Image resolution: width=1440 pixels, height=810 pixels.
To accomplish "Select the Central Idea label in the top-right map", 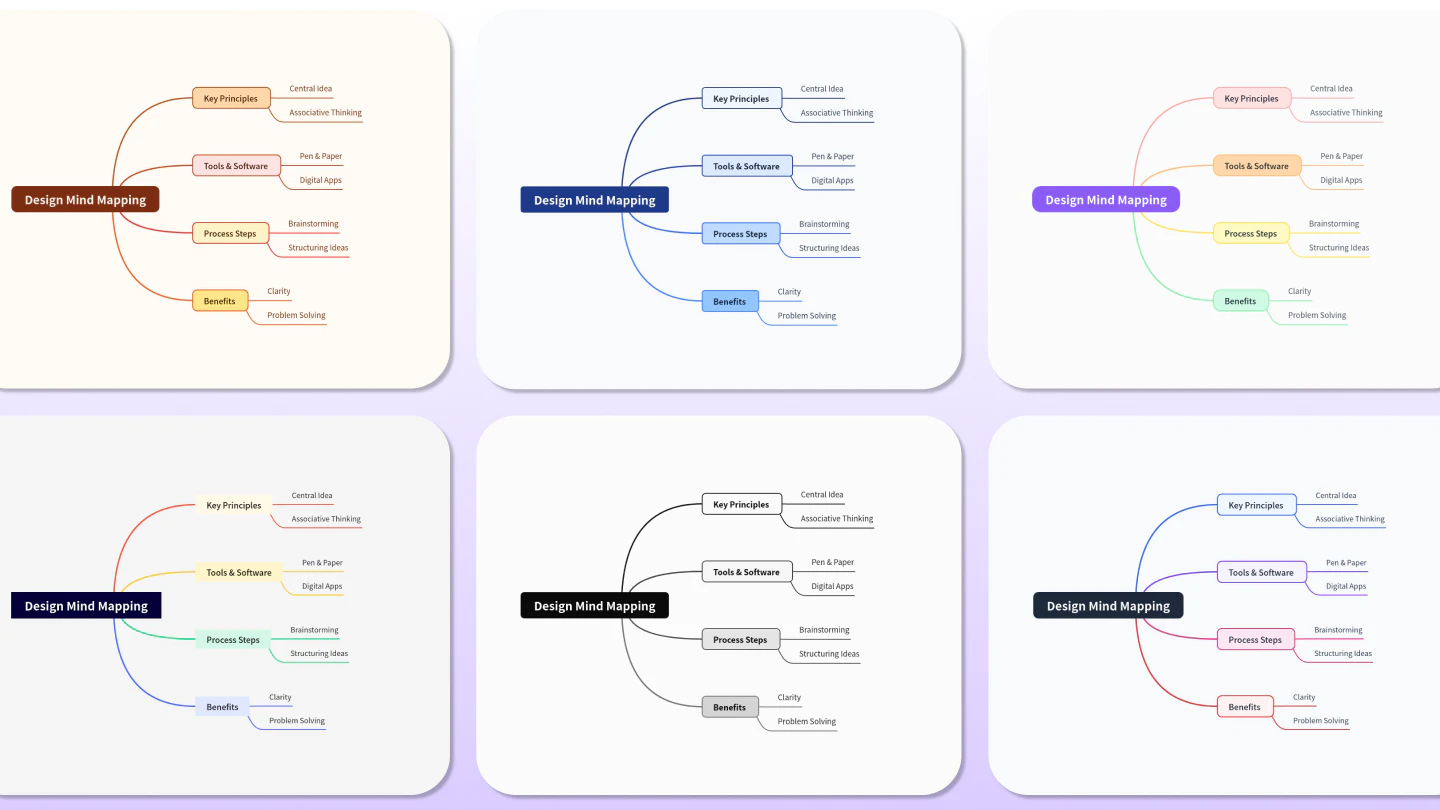I will point(1332,88).
